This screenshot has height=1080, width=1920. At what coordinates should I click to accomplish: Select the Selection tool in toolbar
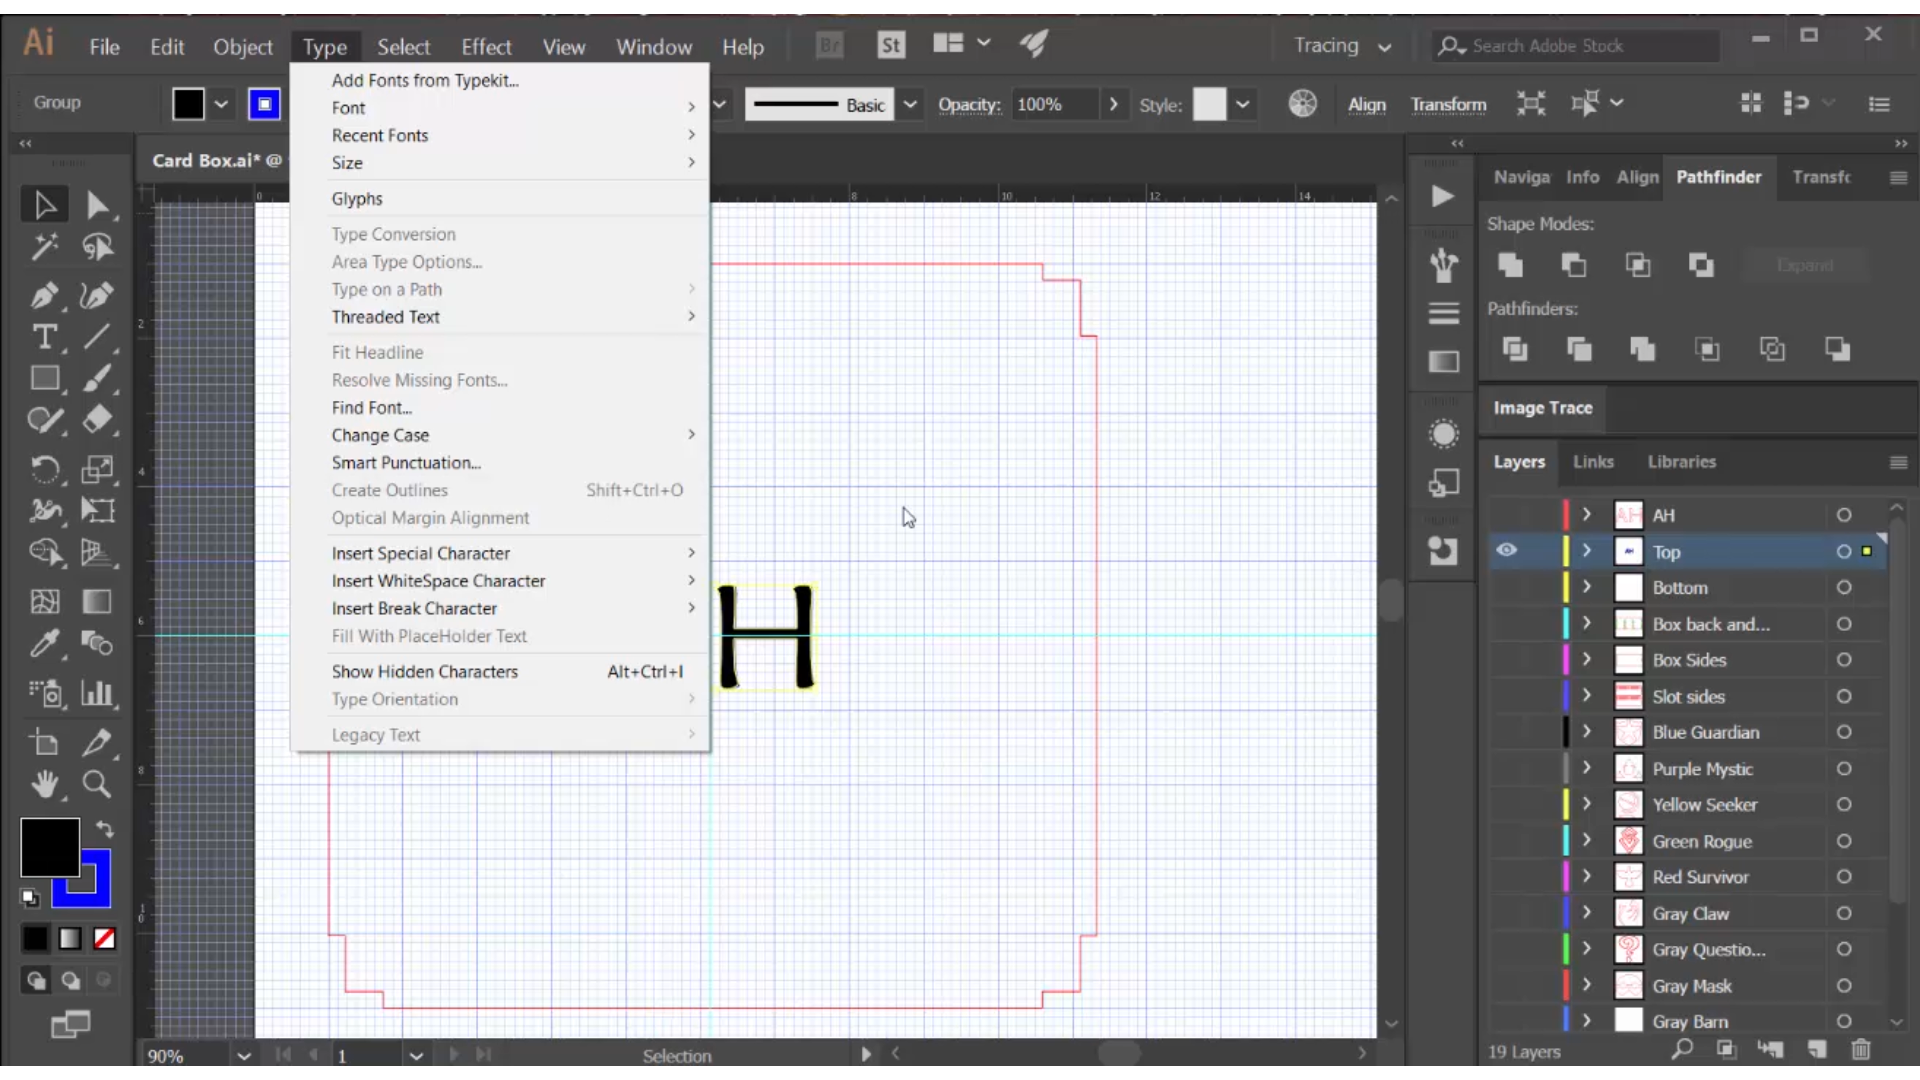pyautogui.click(x=44, y=204)
